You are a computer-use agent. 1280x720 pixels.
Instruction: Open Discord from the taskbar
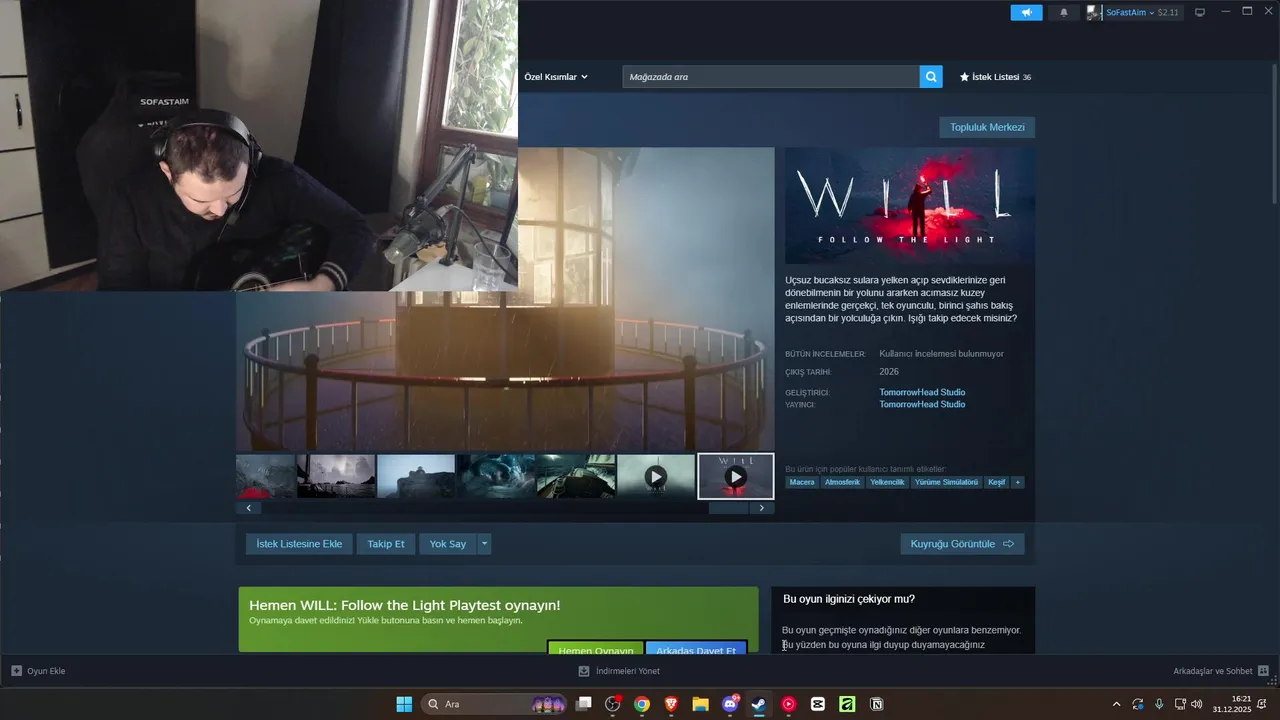pyautogui.click(x=730, y=704)
